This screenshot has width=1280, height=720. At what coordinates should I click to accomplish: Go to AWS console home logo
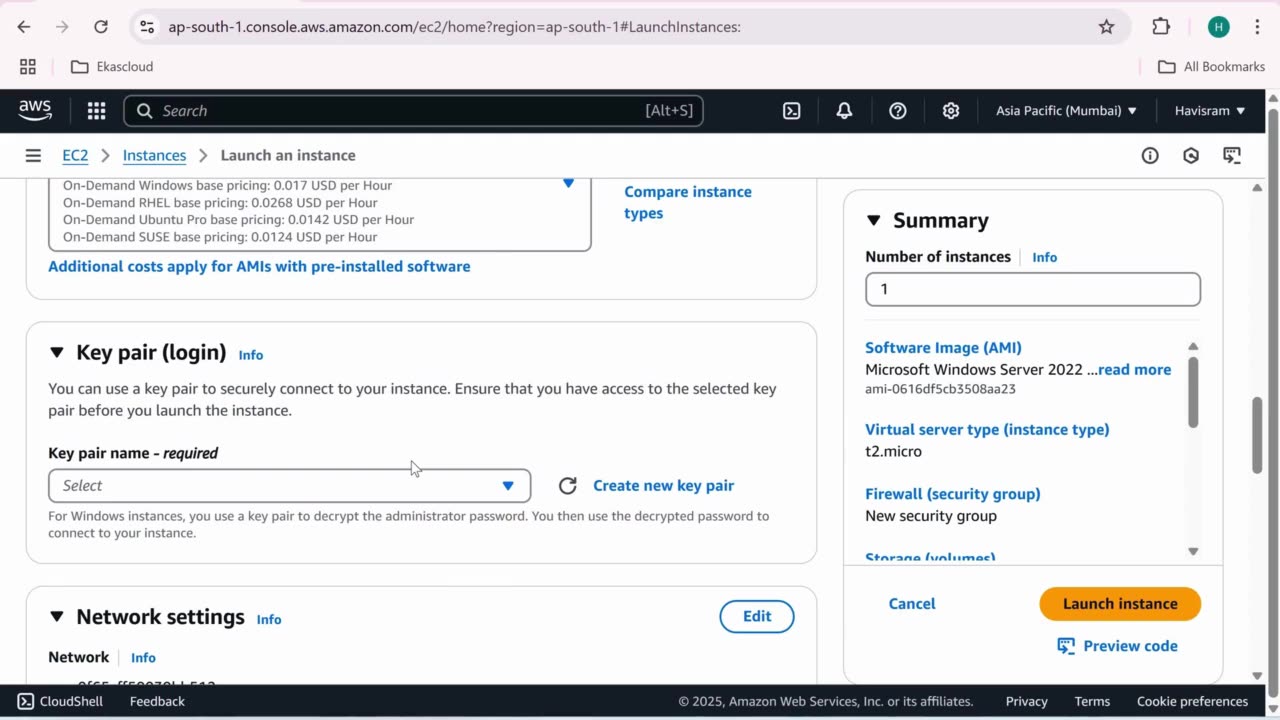click(35, 110)
